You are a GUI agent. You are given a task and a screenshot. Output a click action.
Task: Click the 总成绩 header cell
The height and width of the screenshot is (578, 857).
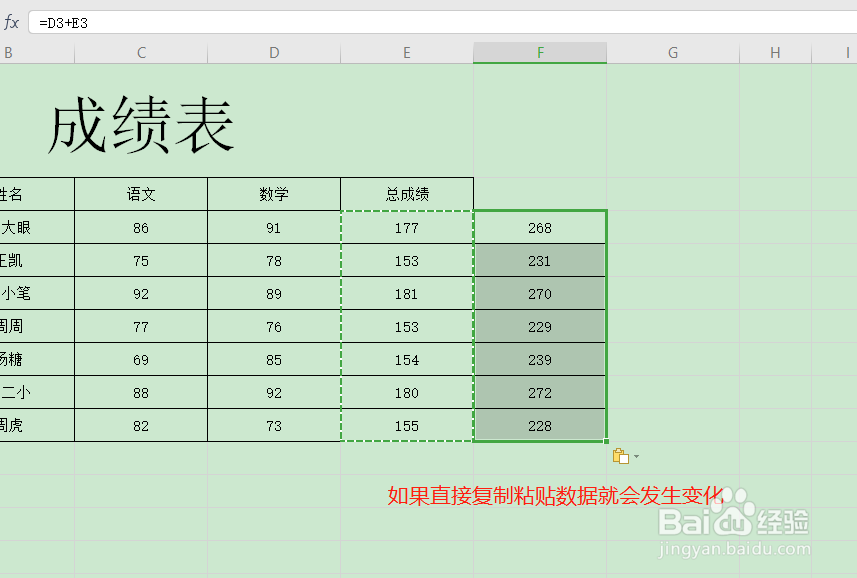coord(406,194)
